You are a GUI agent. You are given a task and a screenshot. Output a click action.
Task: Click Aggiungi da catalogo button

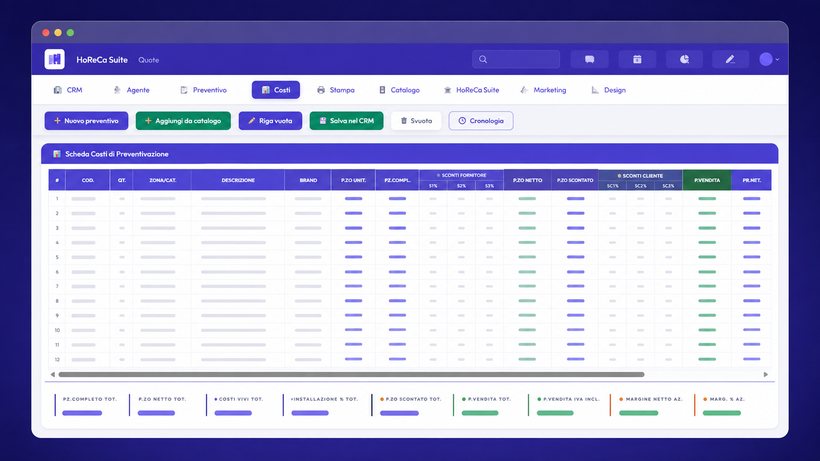[183, 121]
